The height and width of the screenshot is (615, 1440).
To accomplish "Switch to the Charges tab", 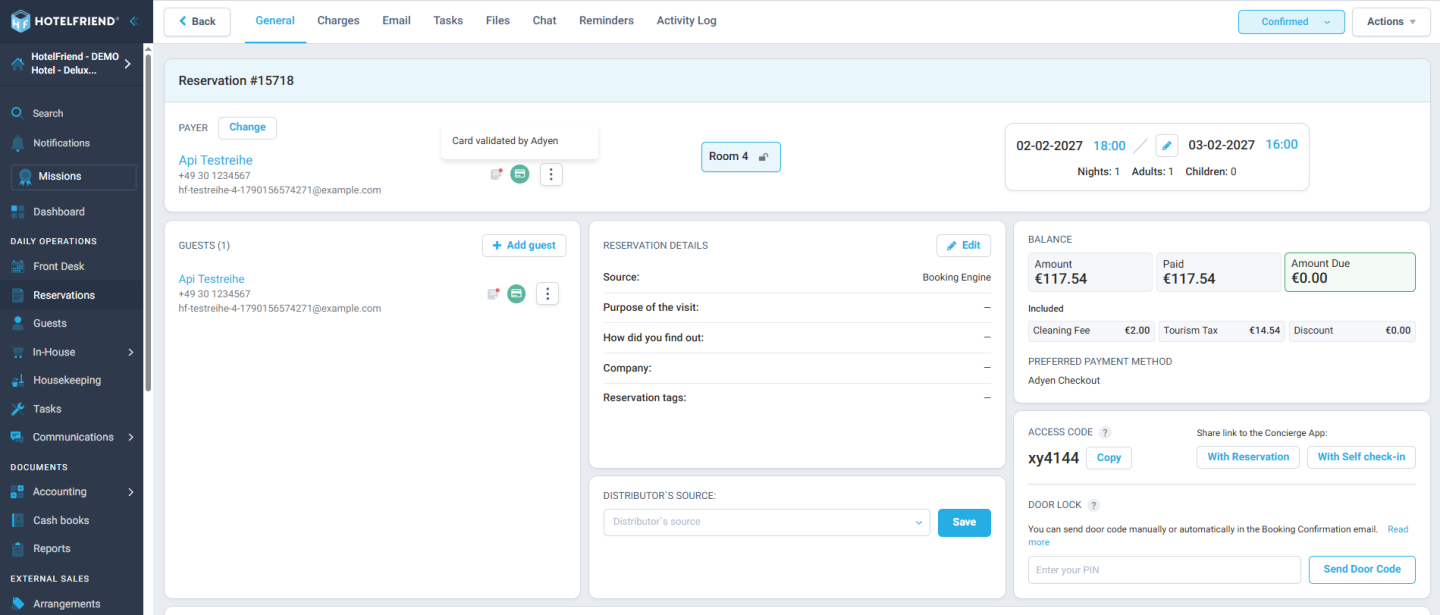I will pos(338,21).
